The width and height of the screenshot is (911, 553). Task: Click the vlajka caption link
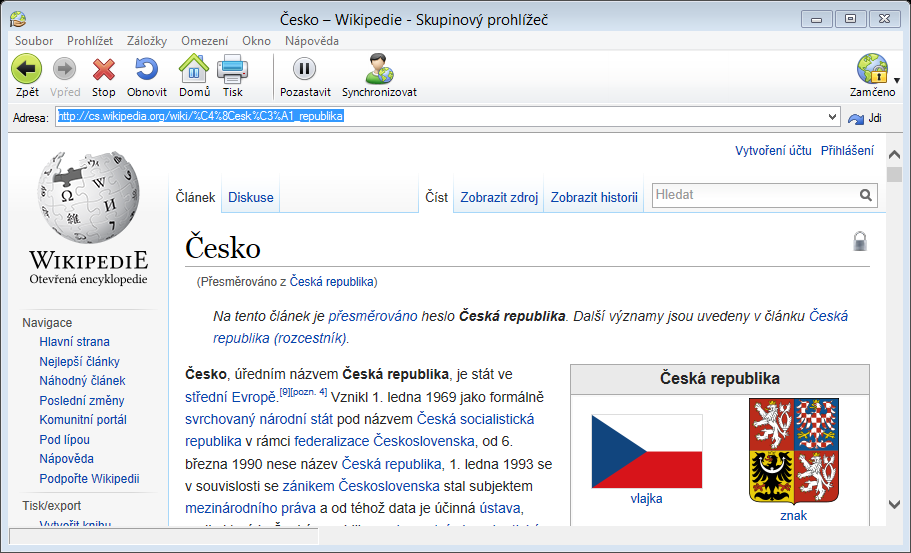pos(646,498)
